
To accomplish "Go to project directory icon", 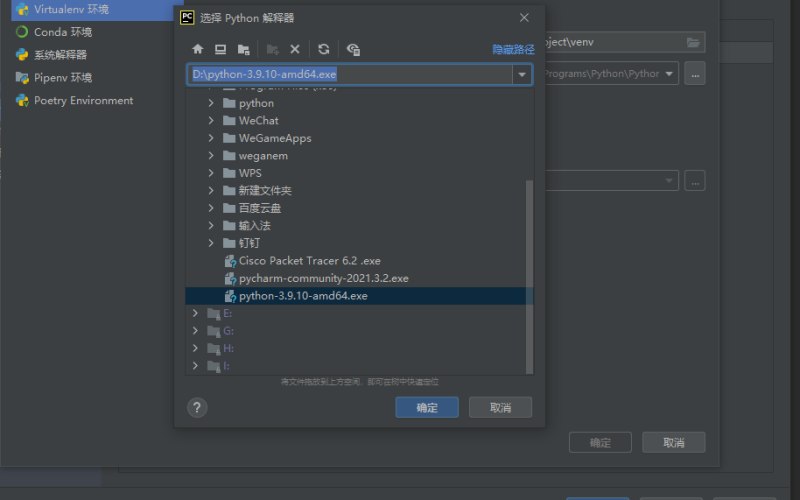I will coord(244,49).
